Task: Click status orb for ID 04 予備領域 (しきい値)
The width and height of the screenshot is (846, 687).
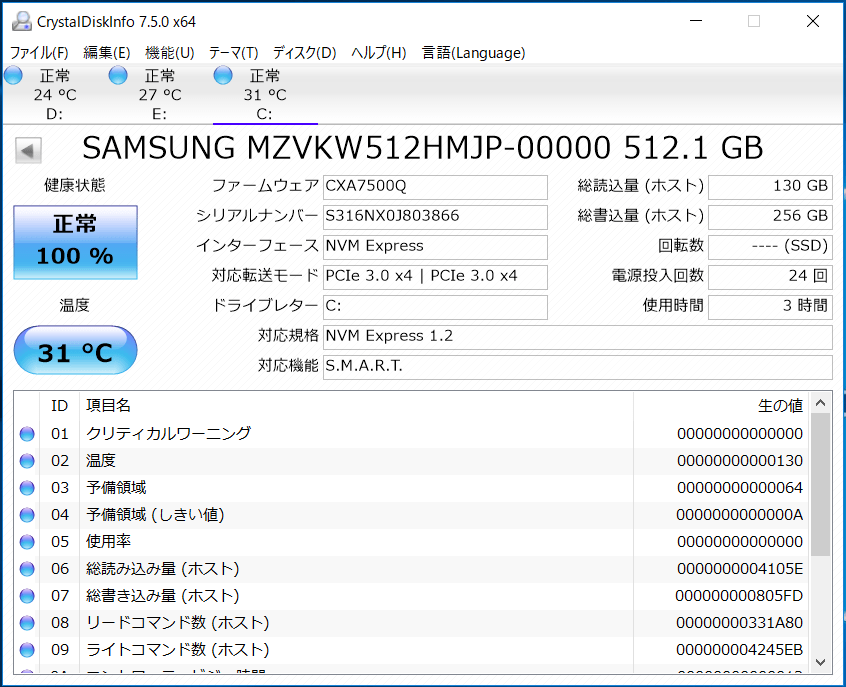Action: coord(27,515)
